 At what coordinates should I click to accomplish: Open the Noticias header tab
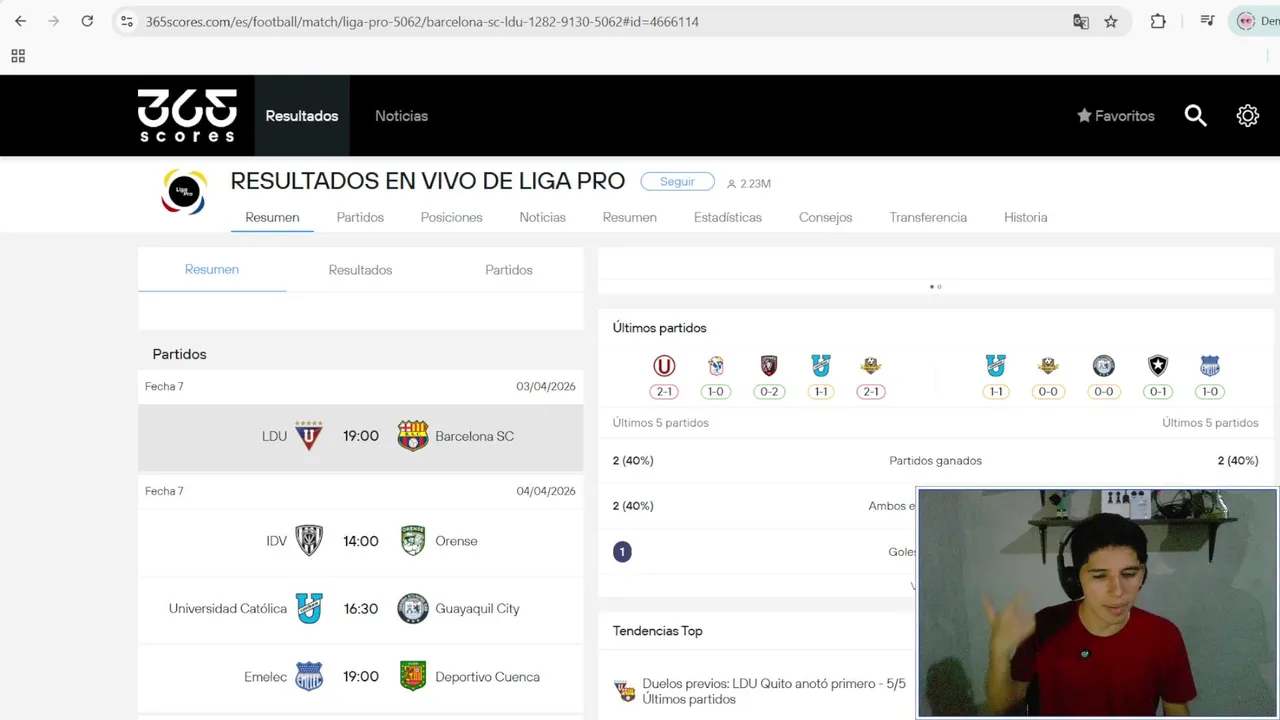coord(401,116)
